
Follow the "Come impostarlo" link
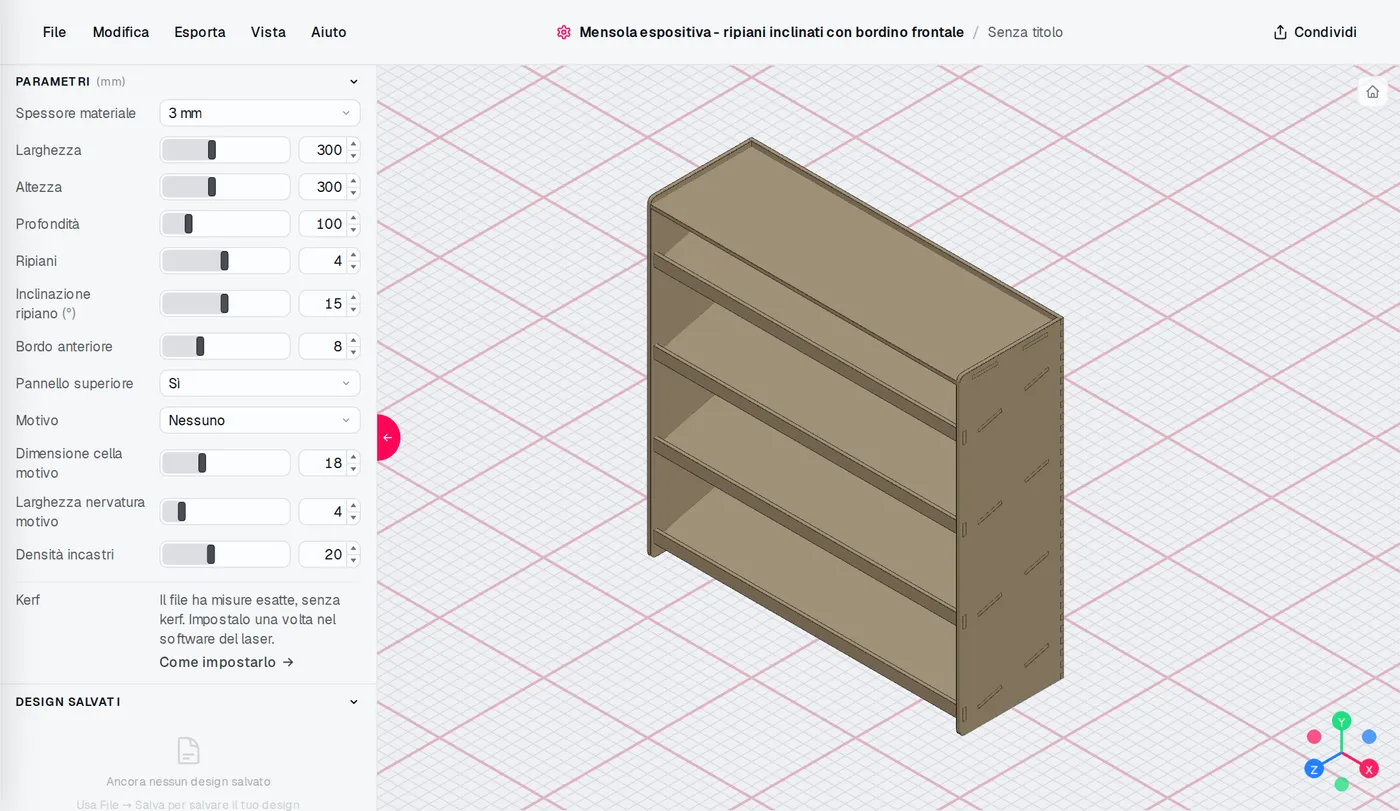pos(227,662)
